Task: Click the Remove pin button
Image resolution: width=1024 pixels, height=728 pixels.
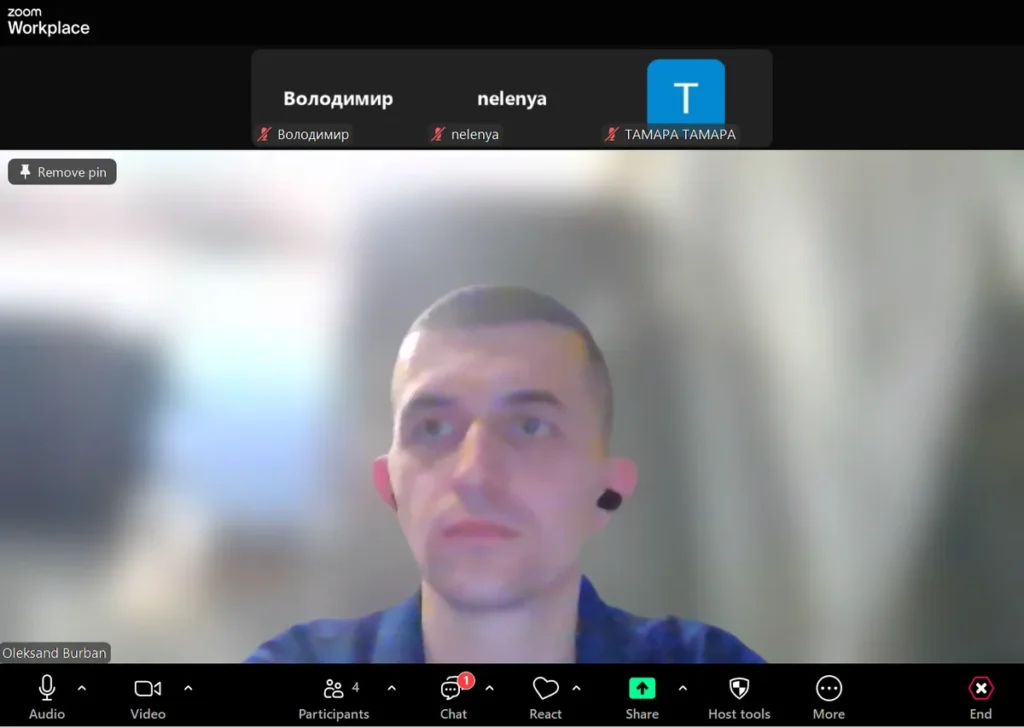Action: (x=62, y=172)
